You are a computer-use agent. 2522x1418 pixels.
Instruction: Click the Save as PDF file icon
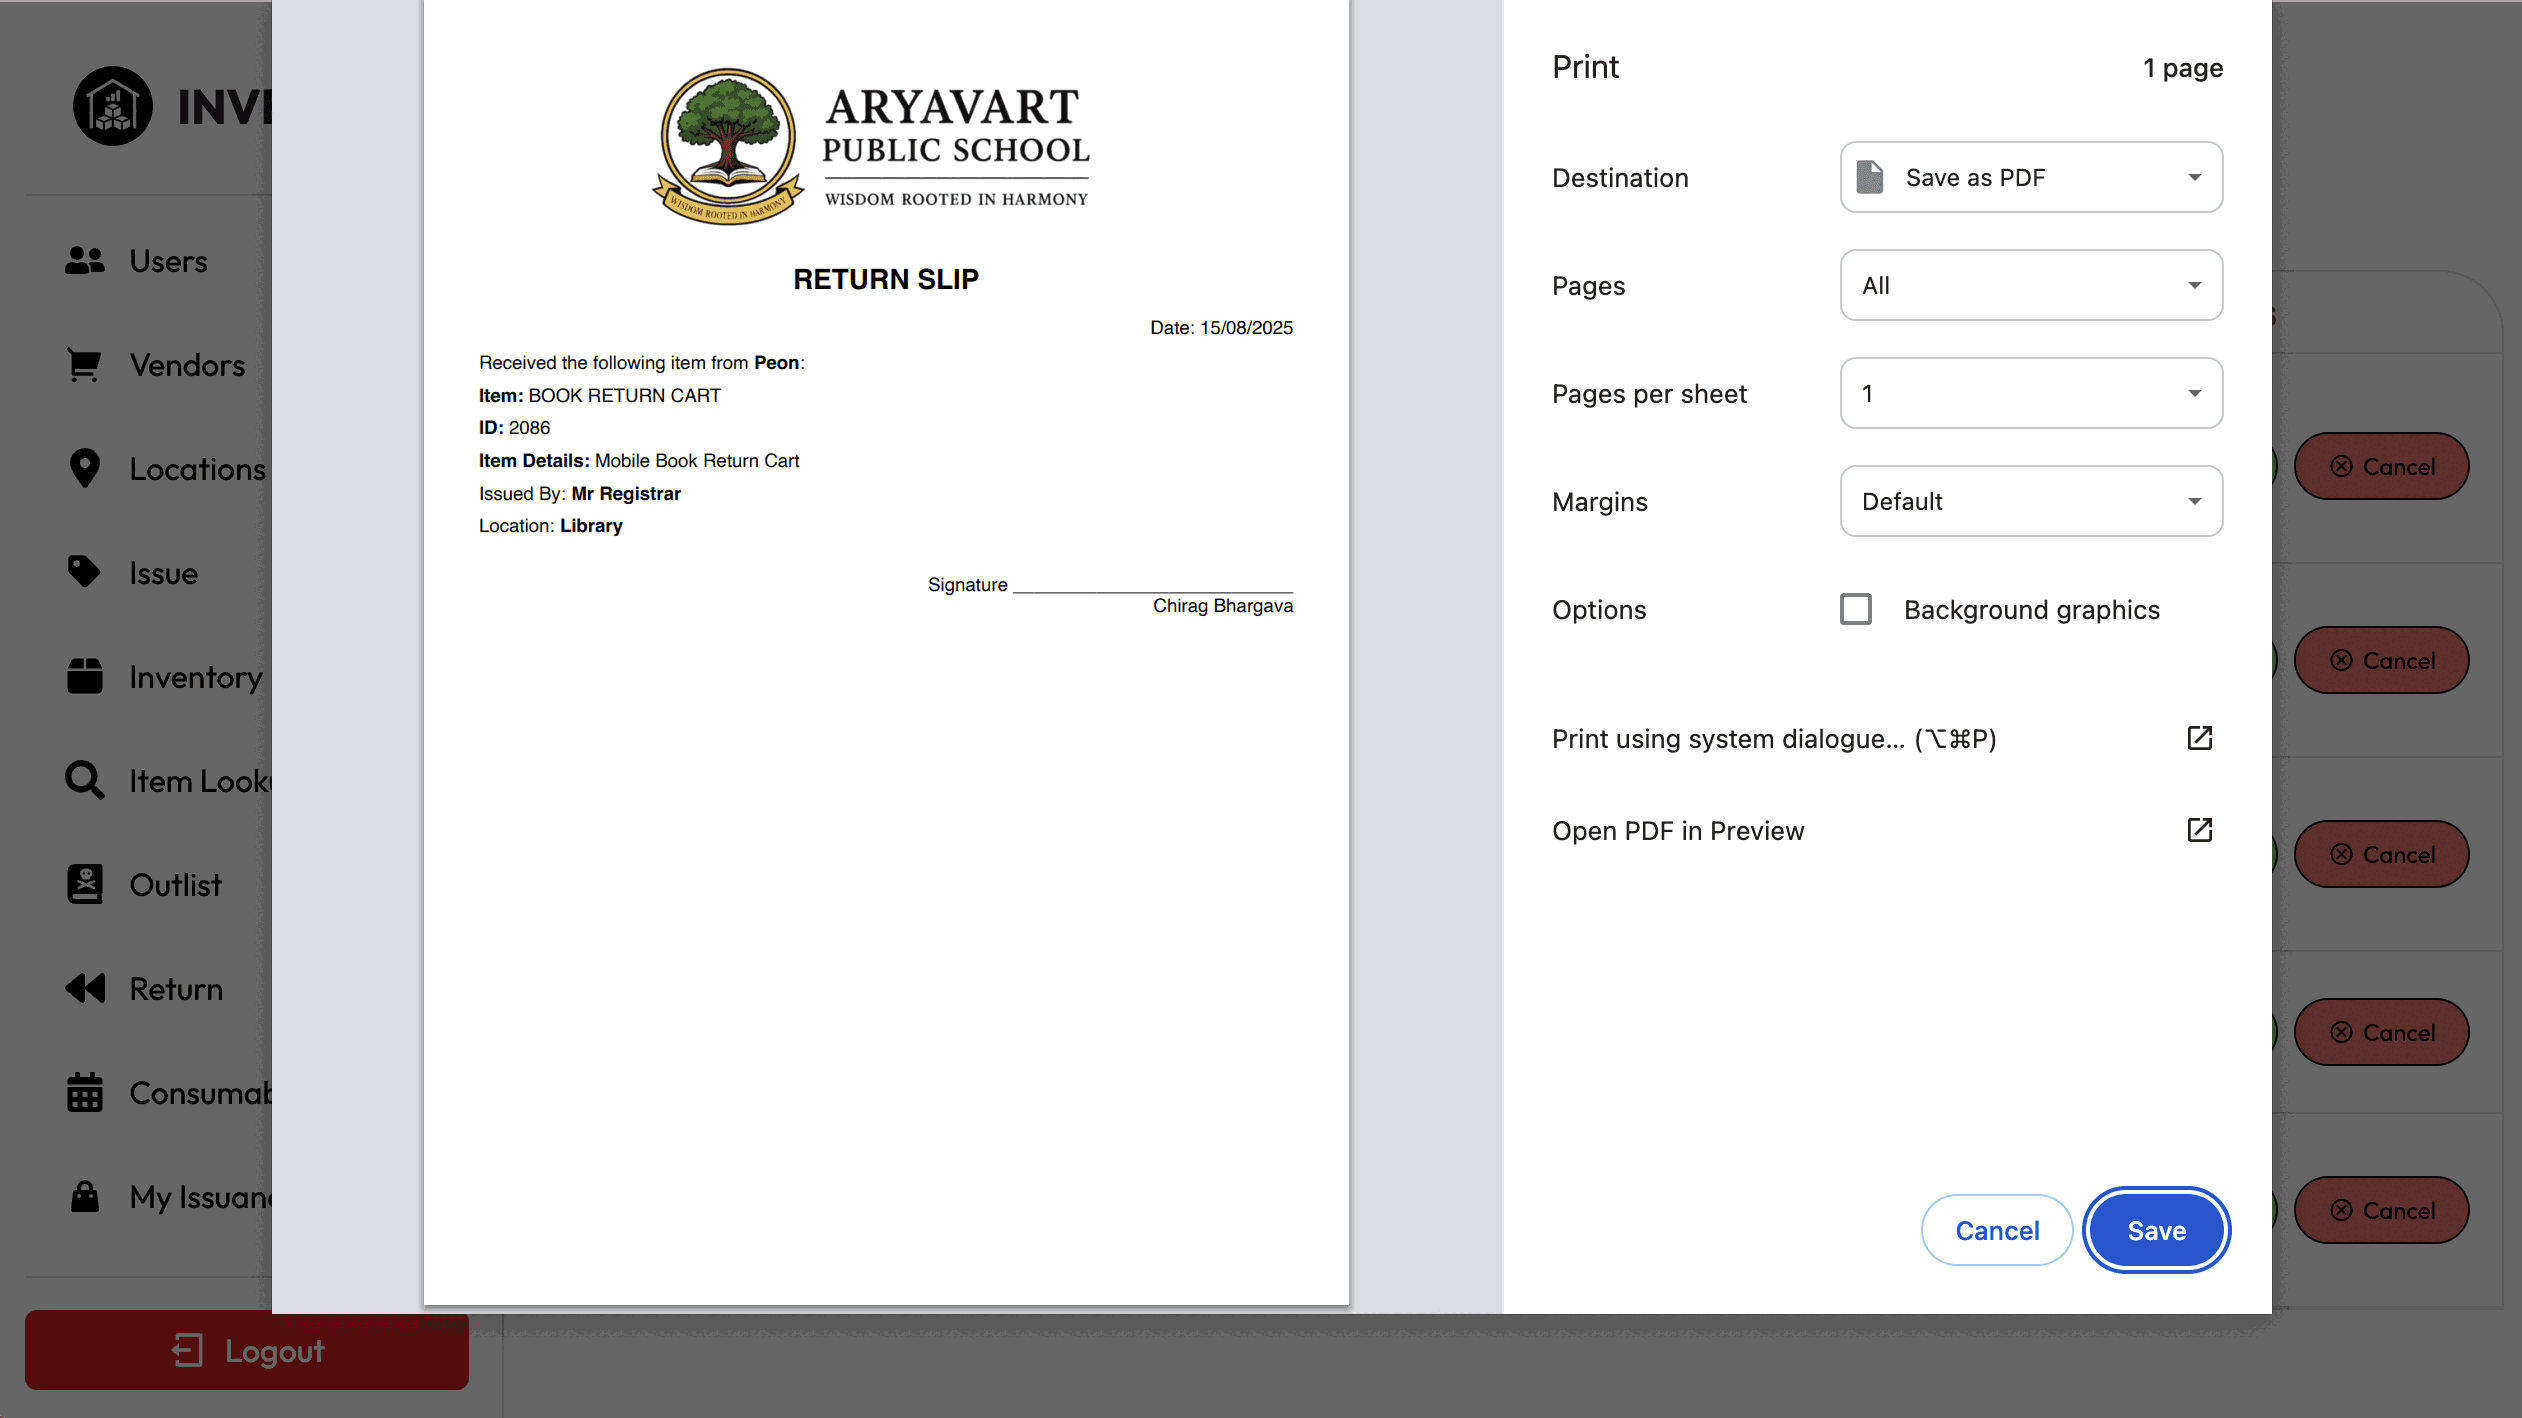tap(1870, 177)
